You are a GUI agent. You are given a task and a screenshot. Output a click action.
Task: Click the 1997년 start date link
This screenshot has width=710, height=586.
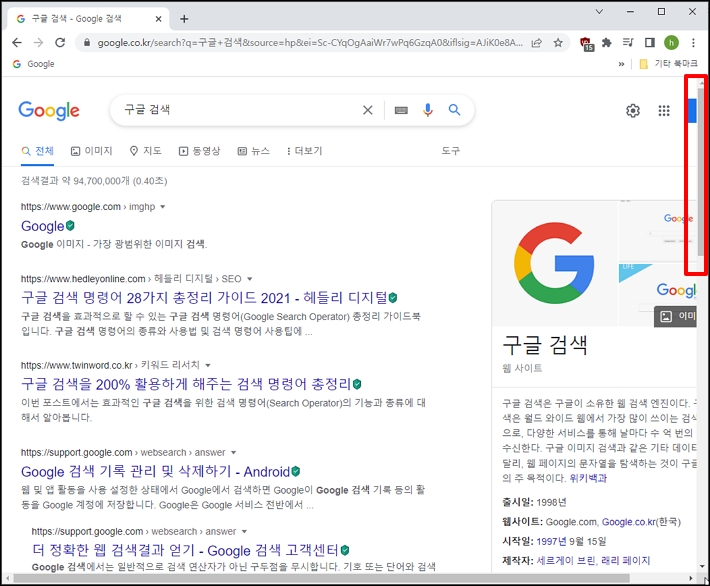pyautogui.click(x=552, y=541)
